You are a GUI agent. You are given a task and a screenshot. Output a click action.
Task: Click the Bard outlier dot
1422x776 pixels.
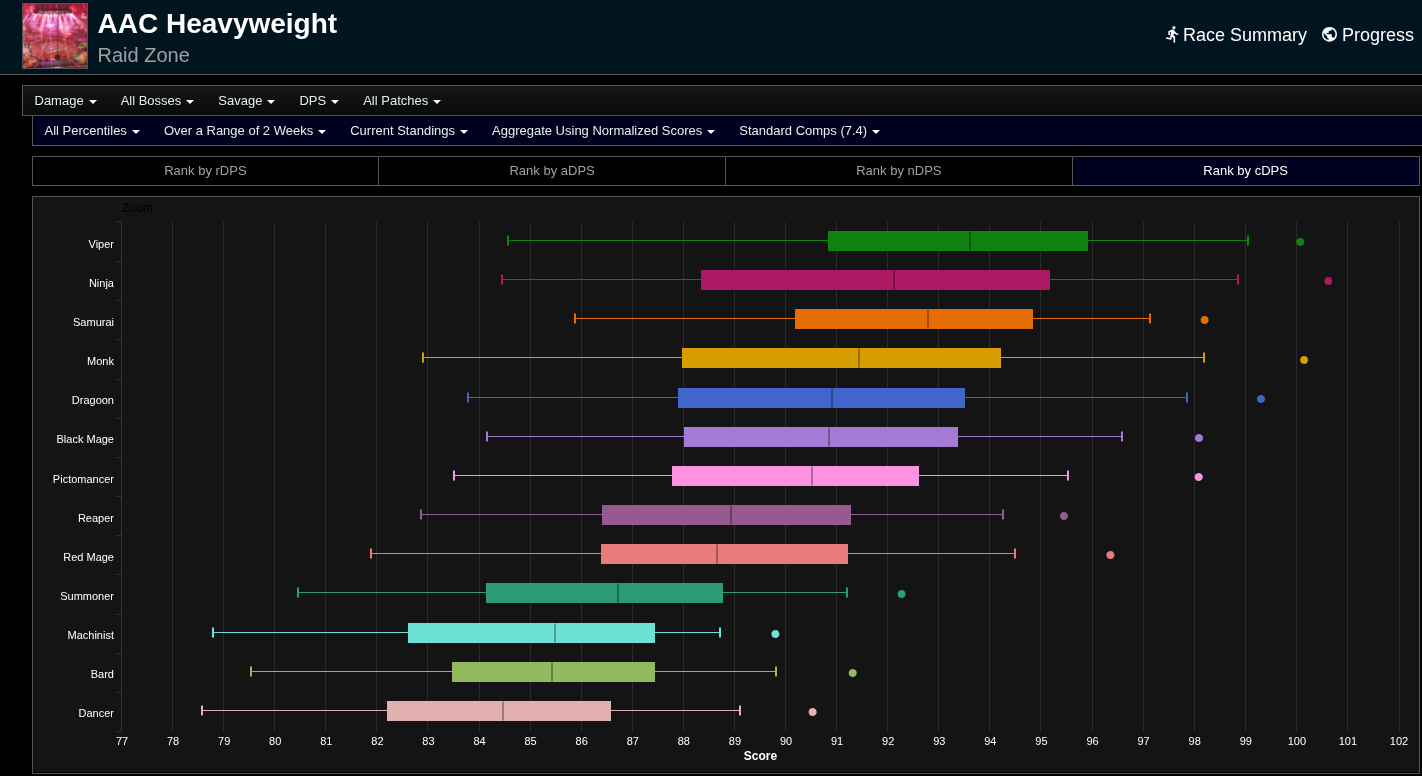(852, 673)
